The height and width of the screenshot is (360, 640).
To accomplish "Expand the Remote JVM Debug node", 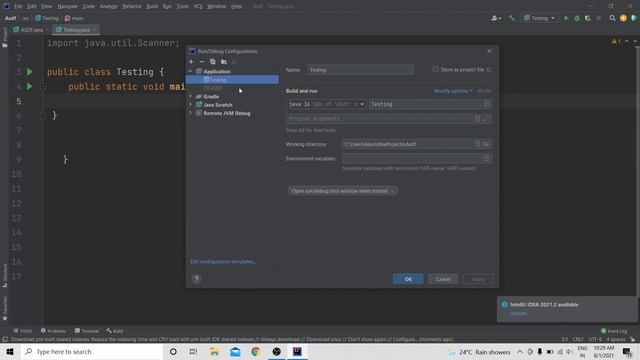I will (x=190, y=113).
